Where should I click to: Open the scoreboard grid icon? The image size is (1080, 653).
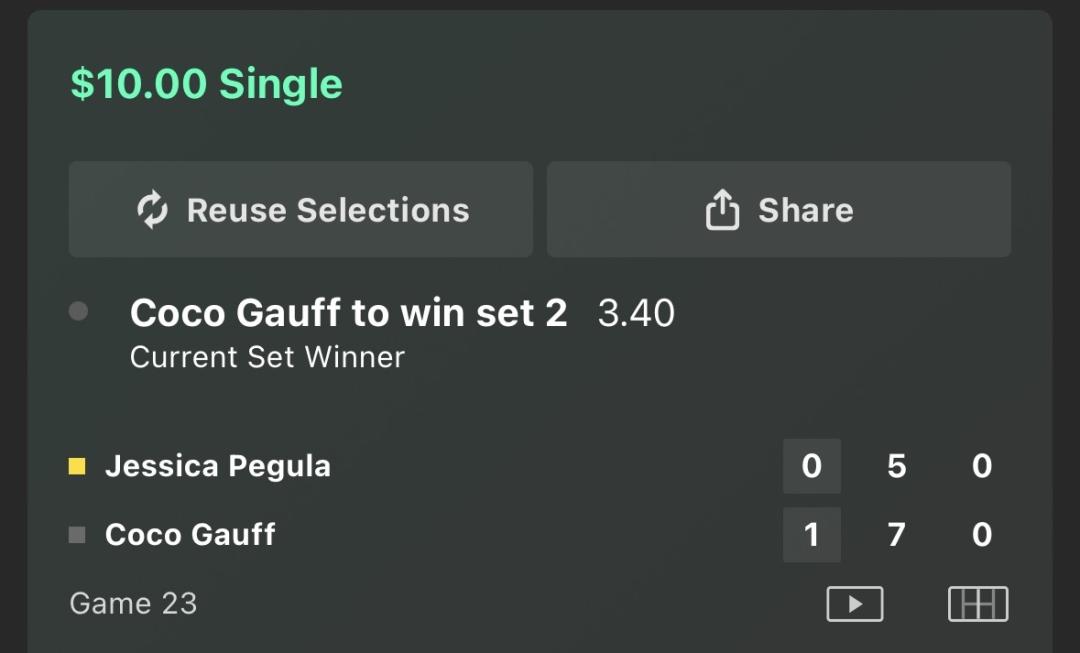tap(977, 604)
